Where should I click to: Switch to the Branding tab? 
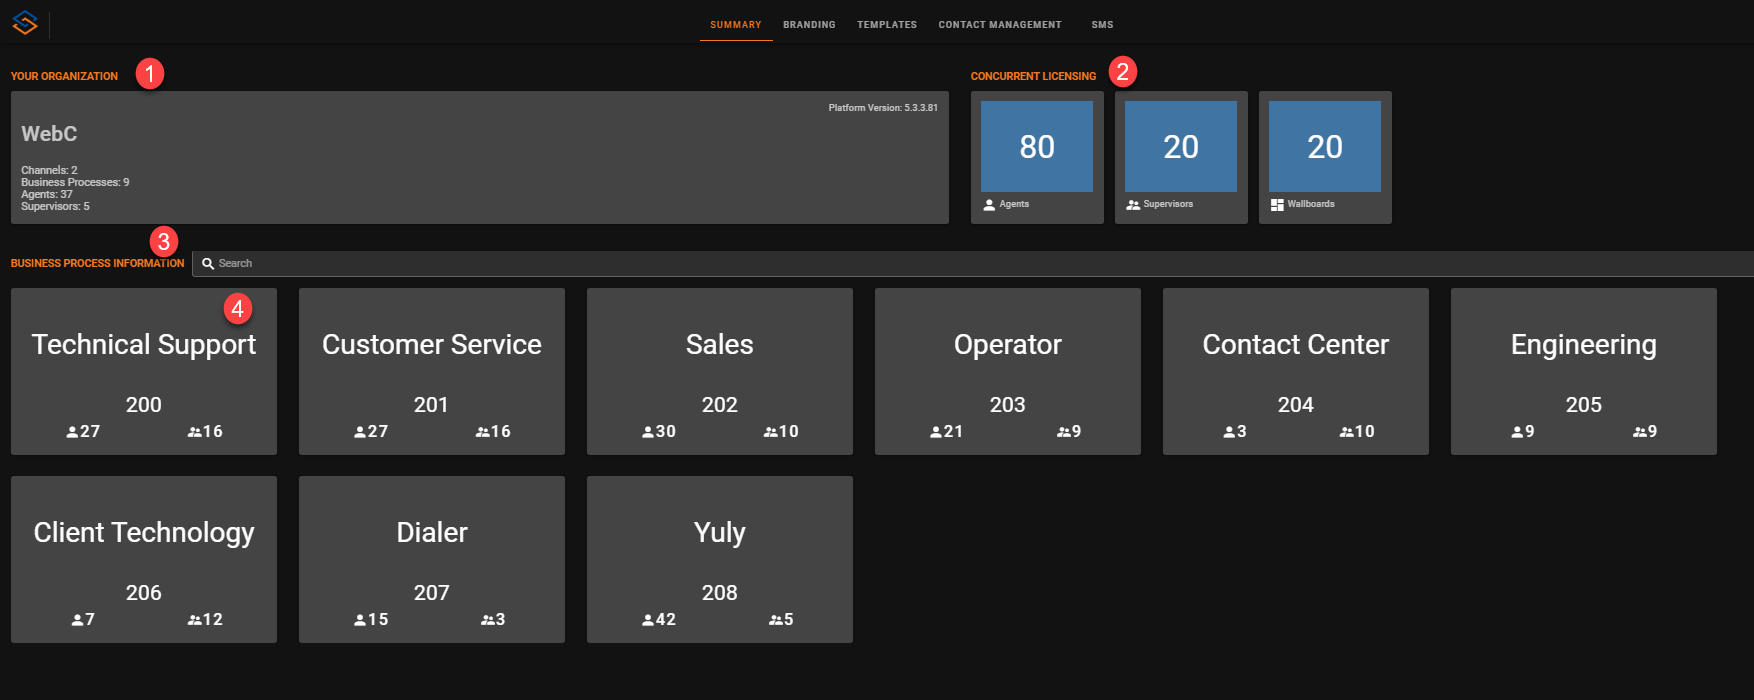pyautogui.click(x=809, y=25)
